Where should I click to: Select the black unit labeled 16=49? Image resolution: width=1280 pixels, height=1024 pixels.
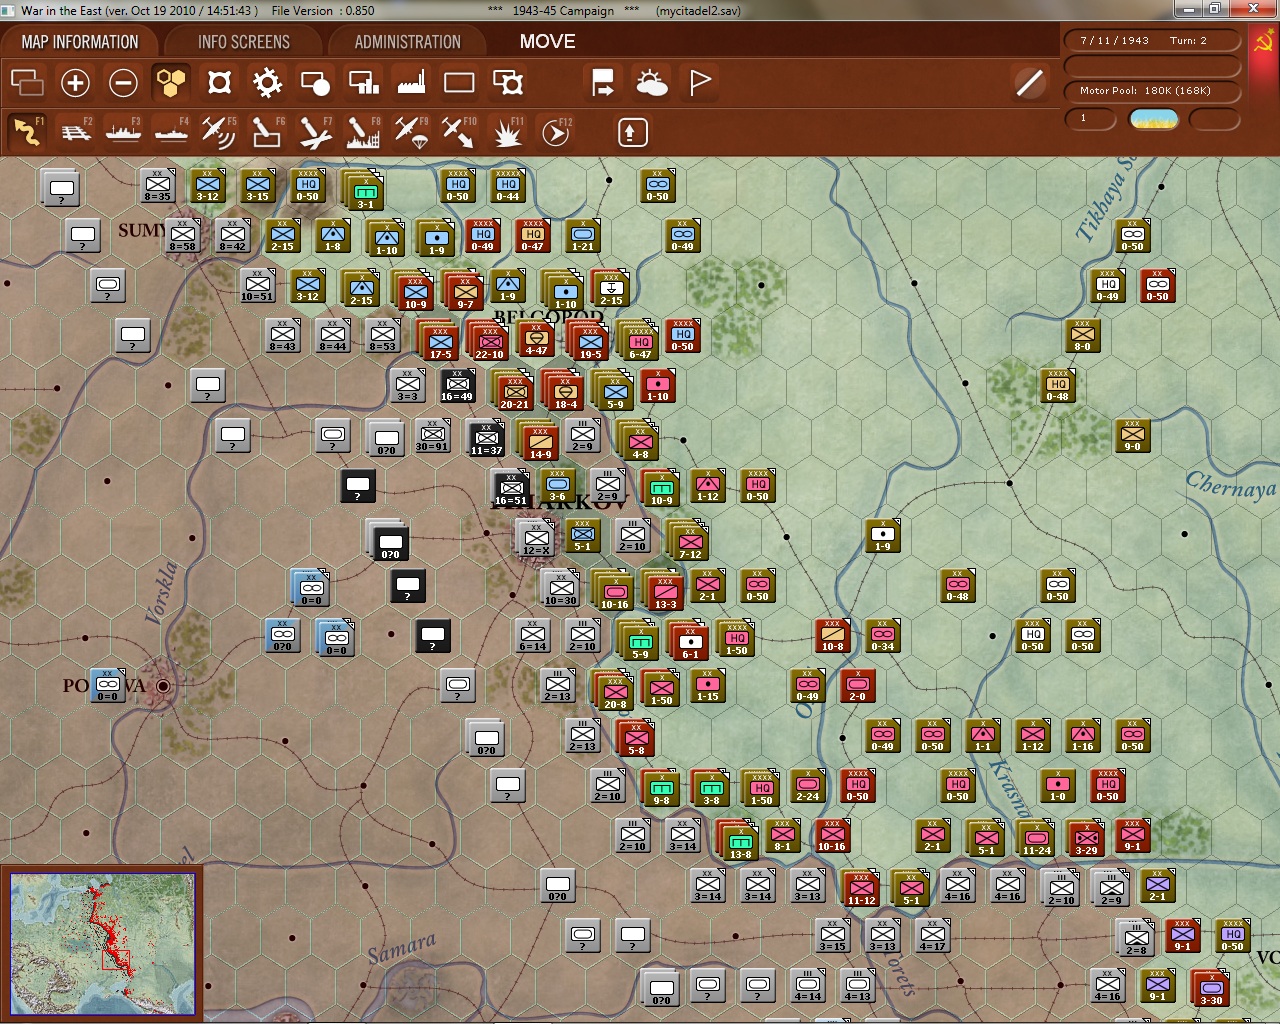click(458, 385)
